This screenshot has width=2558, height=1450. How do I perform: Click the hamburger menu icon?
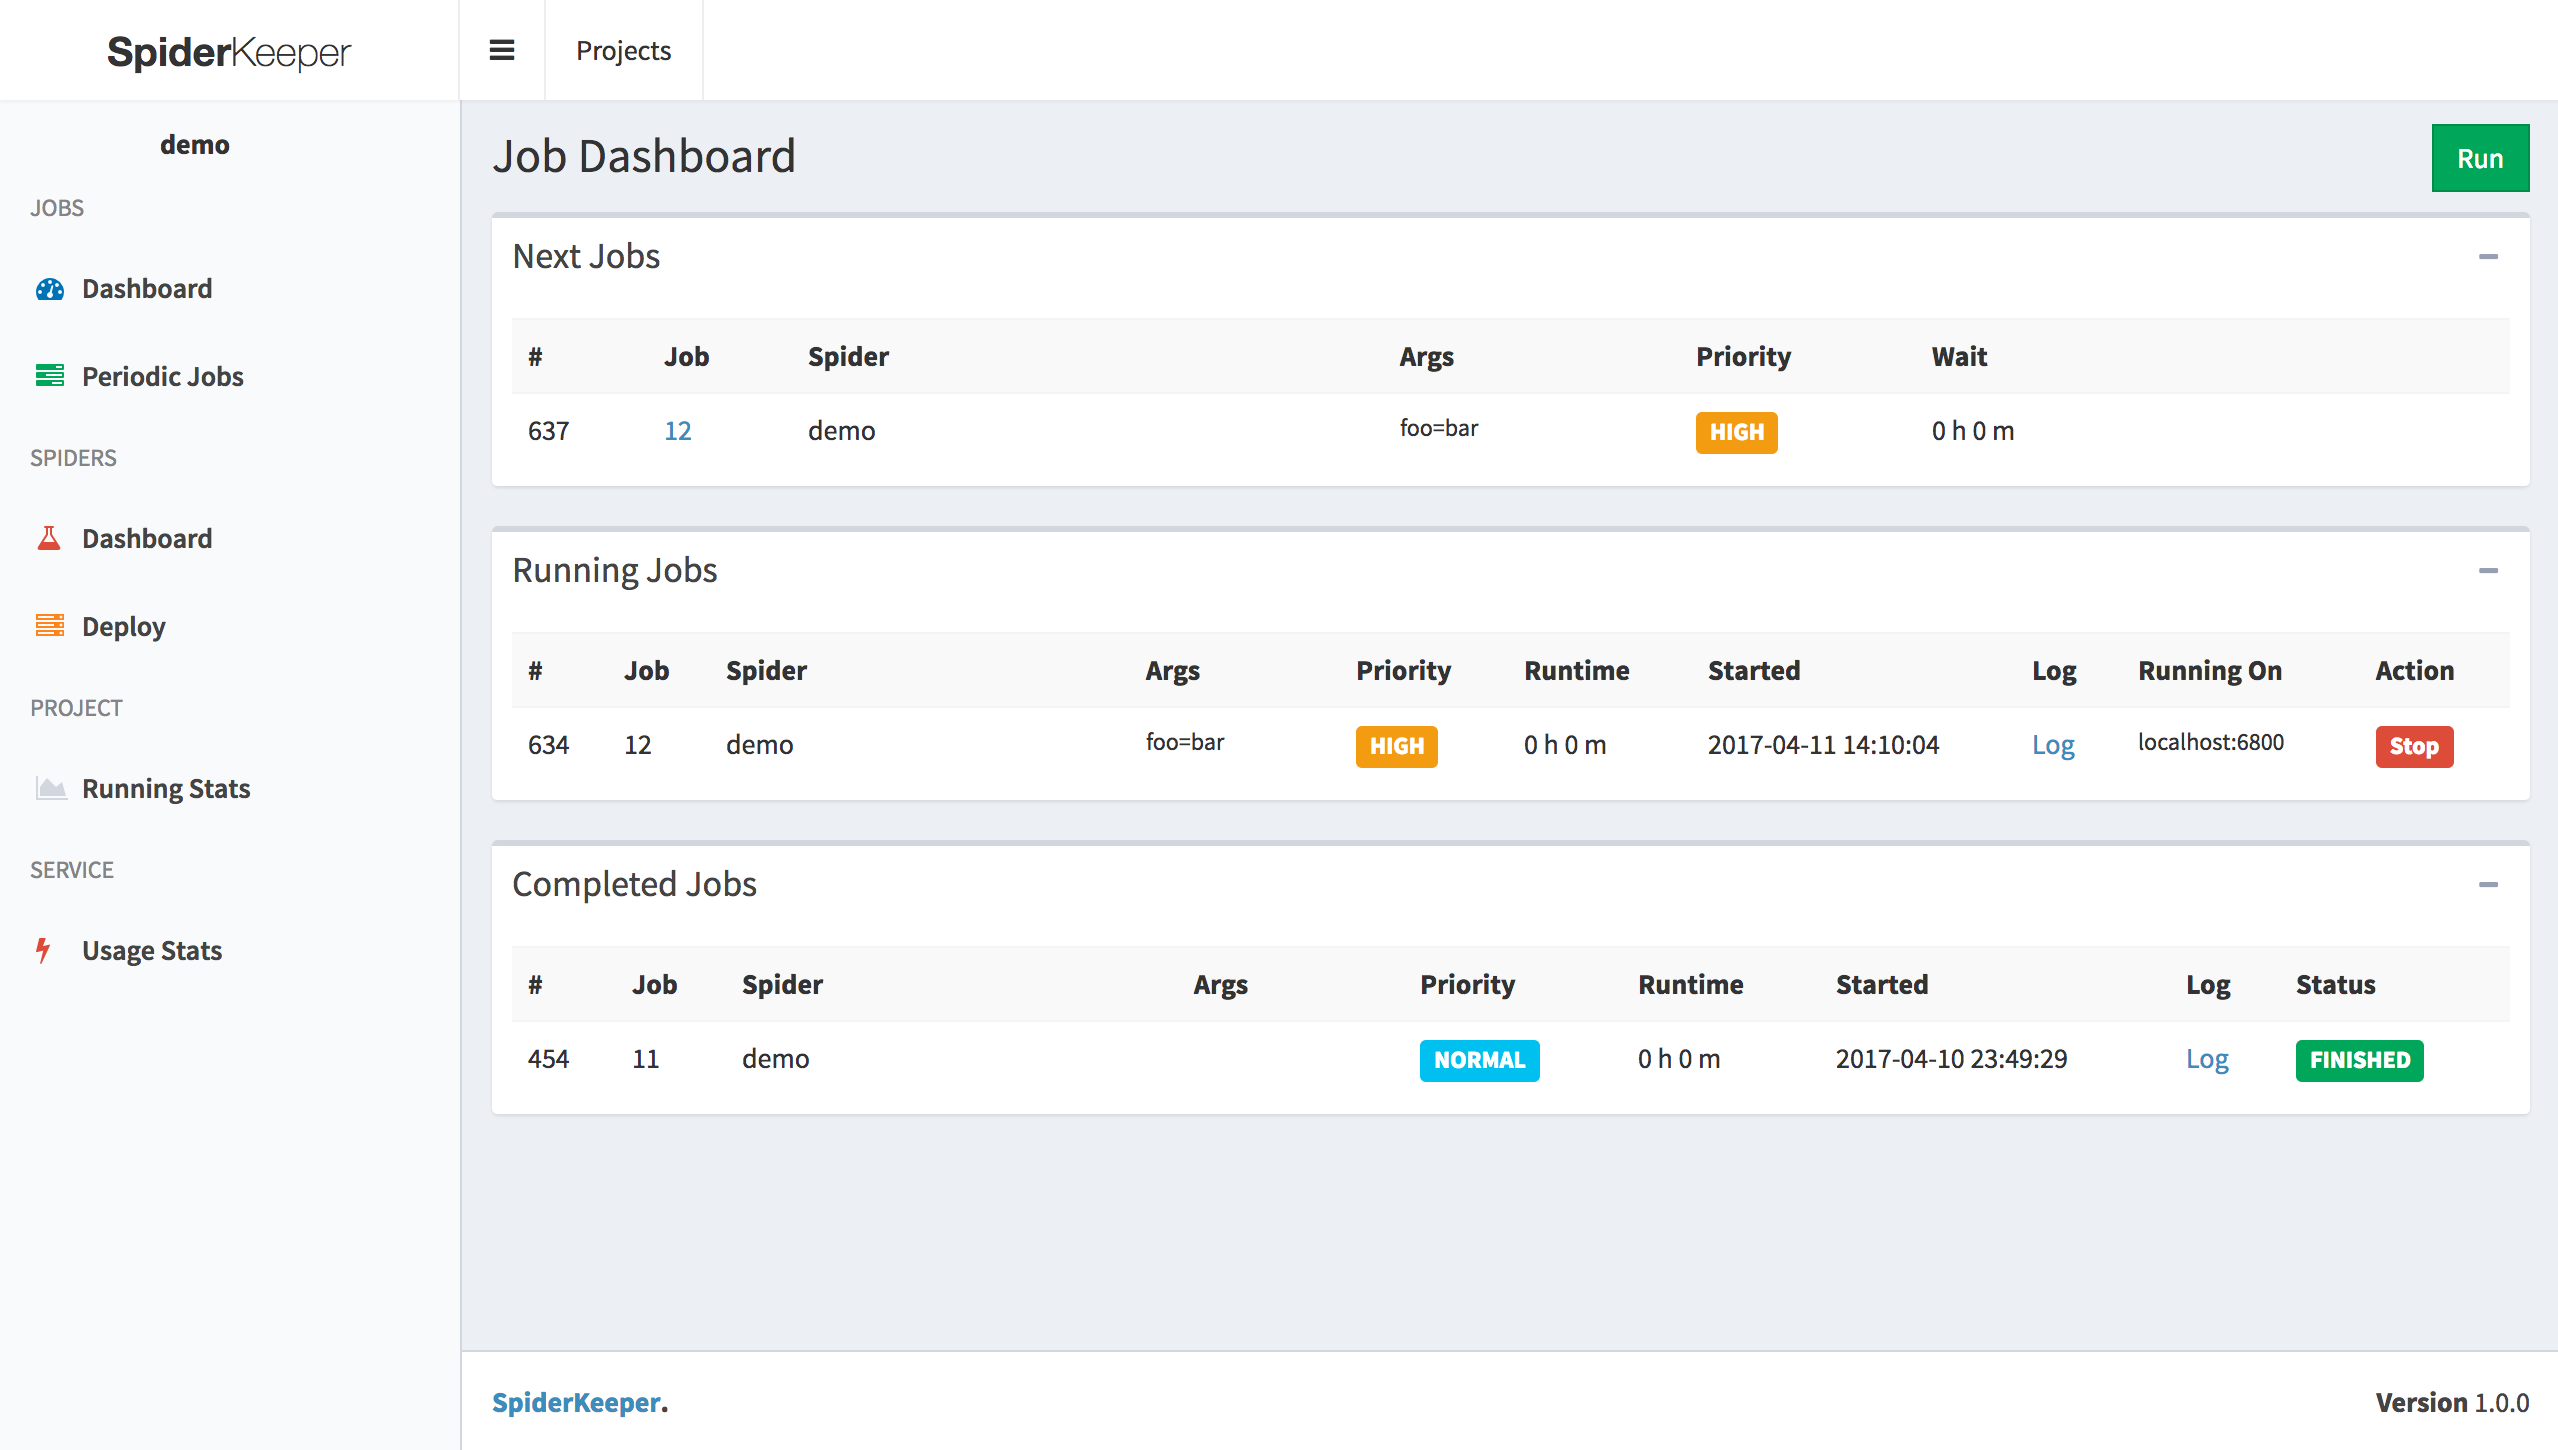(x=501, y=48)
